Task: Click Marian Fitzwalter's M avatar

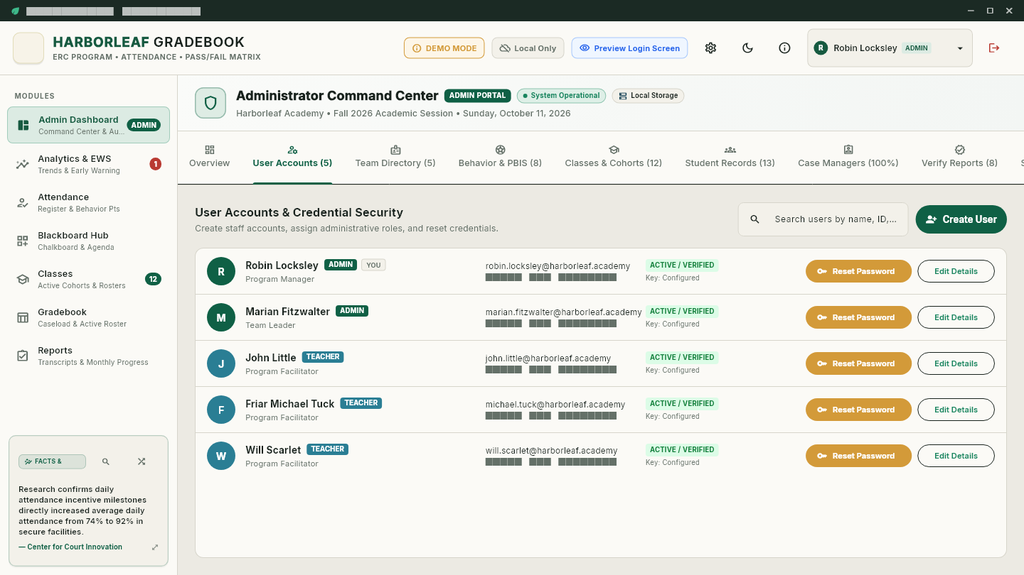Action: [x=221, y=318]
